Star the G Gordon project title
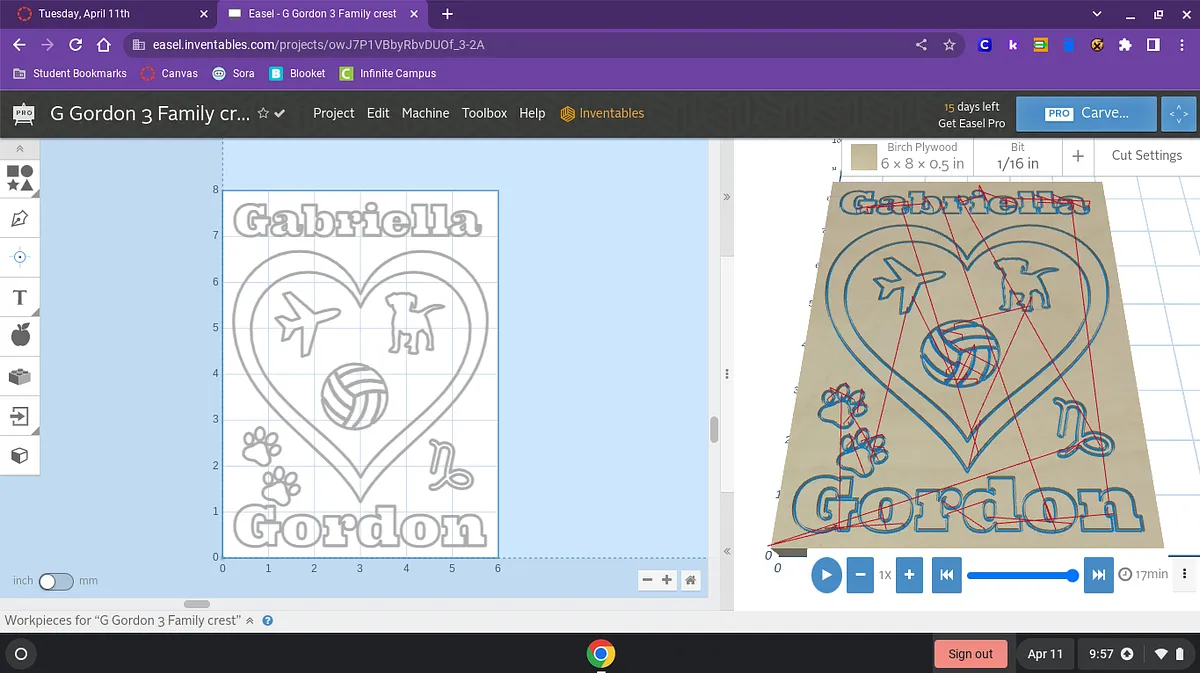The width and height of the screenshot is (1200, 673). 263,114
